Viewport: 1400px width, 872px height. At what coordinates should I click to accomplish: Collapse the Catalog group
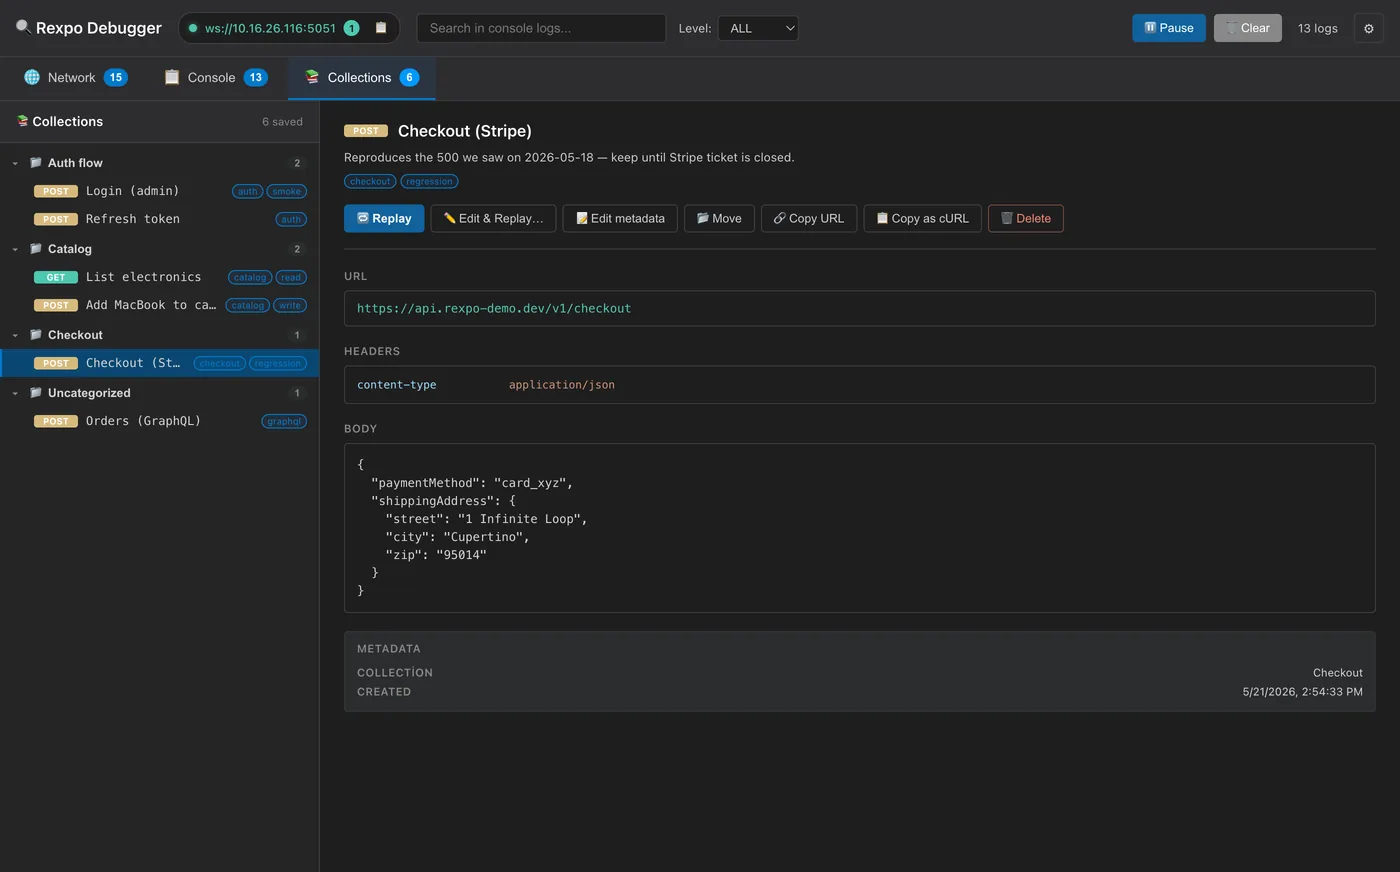point(15,249)
